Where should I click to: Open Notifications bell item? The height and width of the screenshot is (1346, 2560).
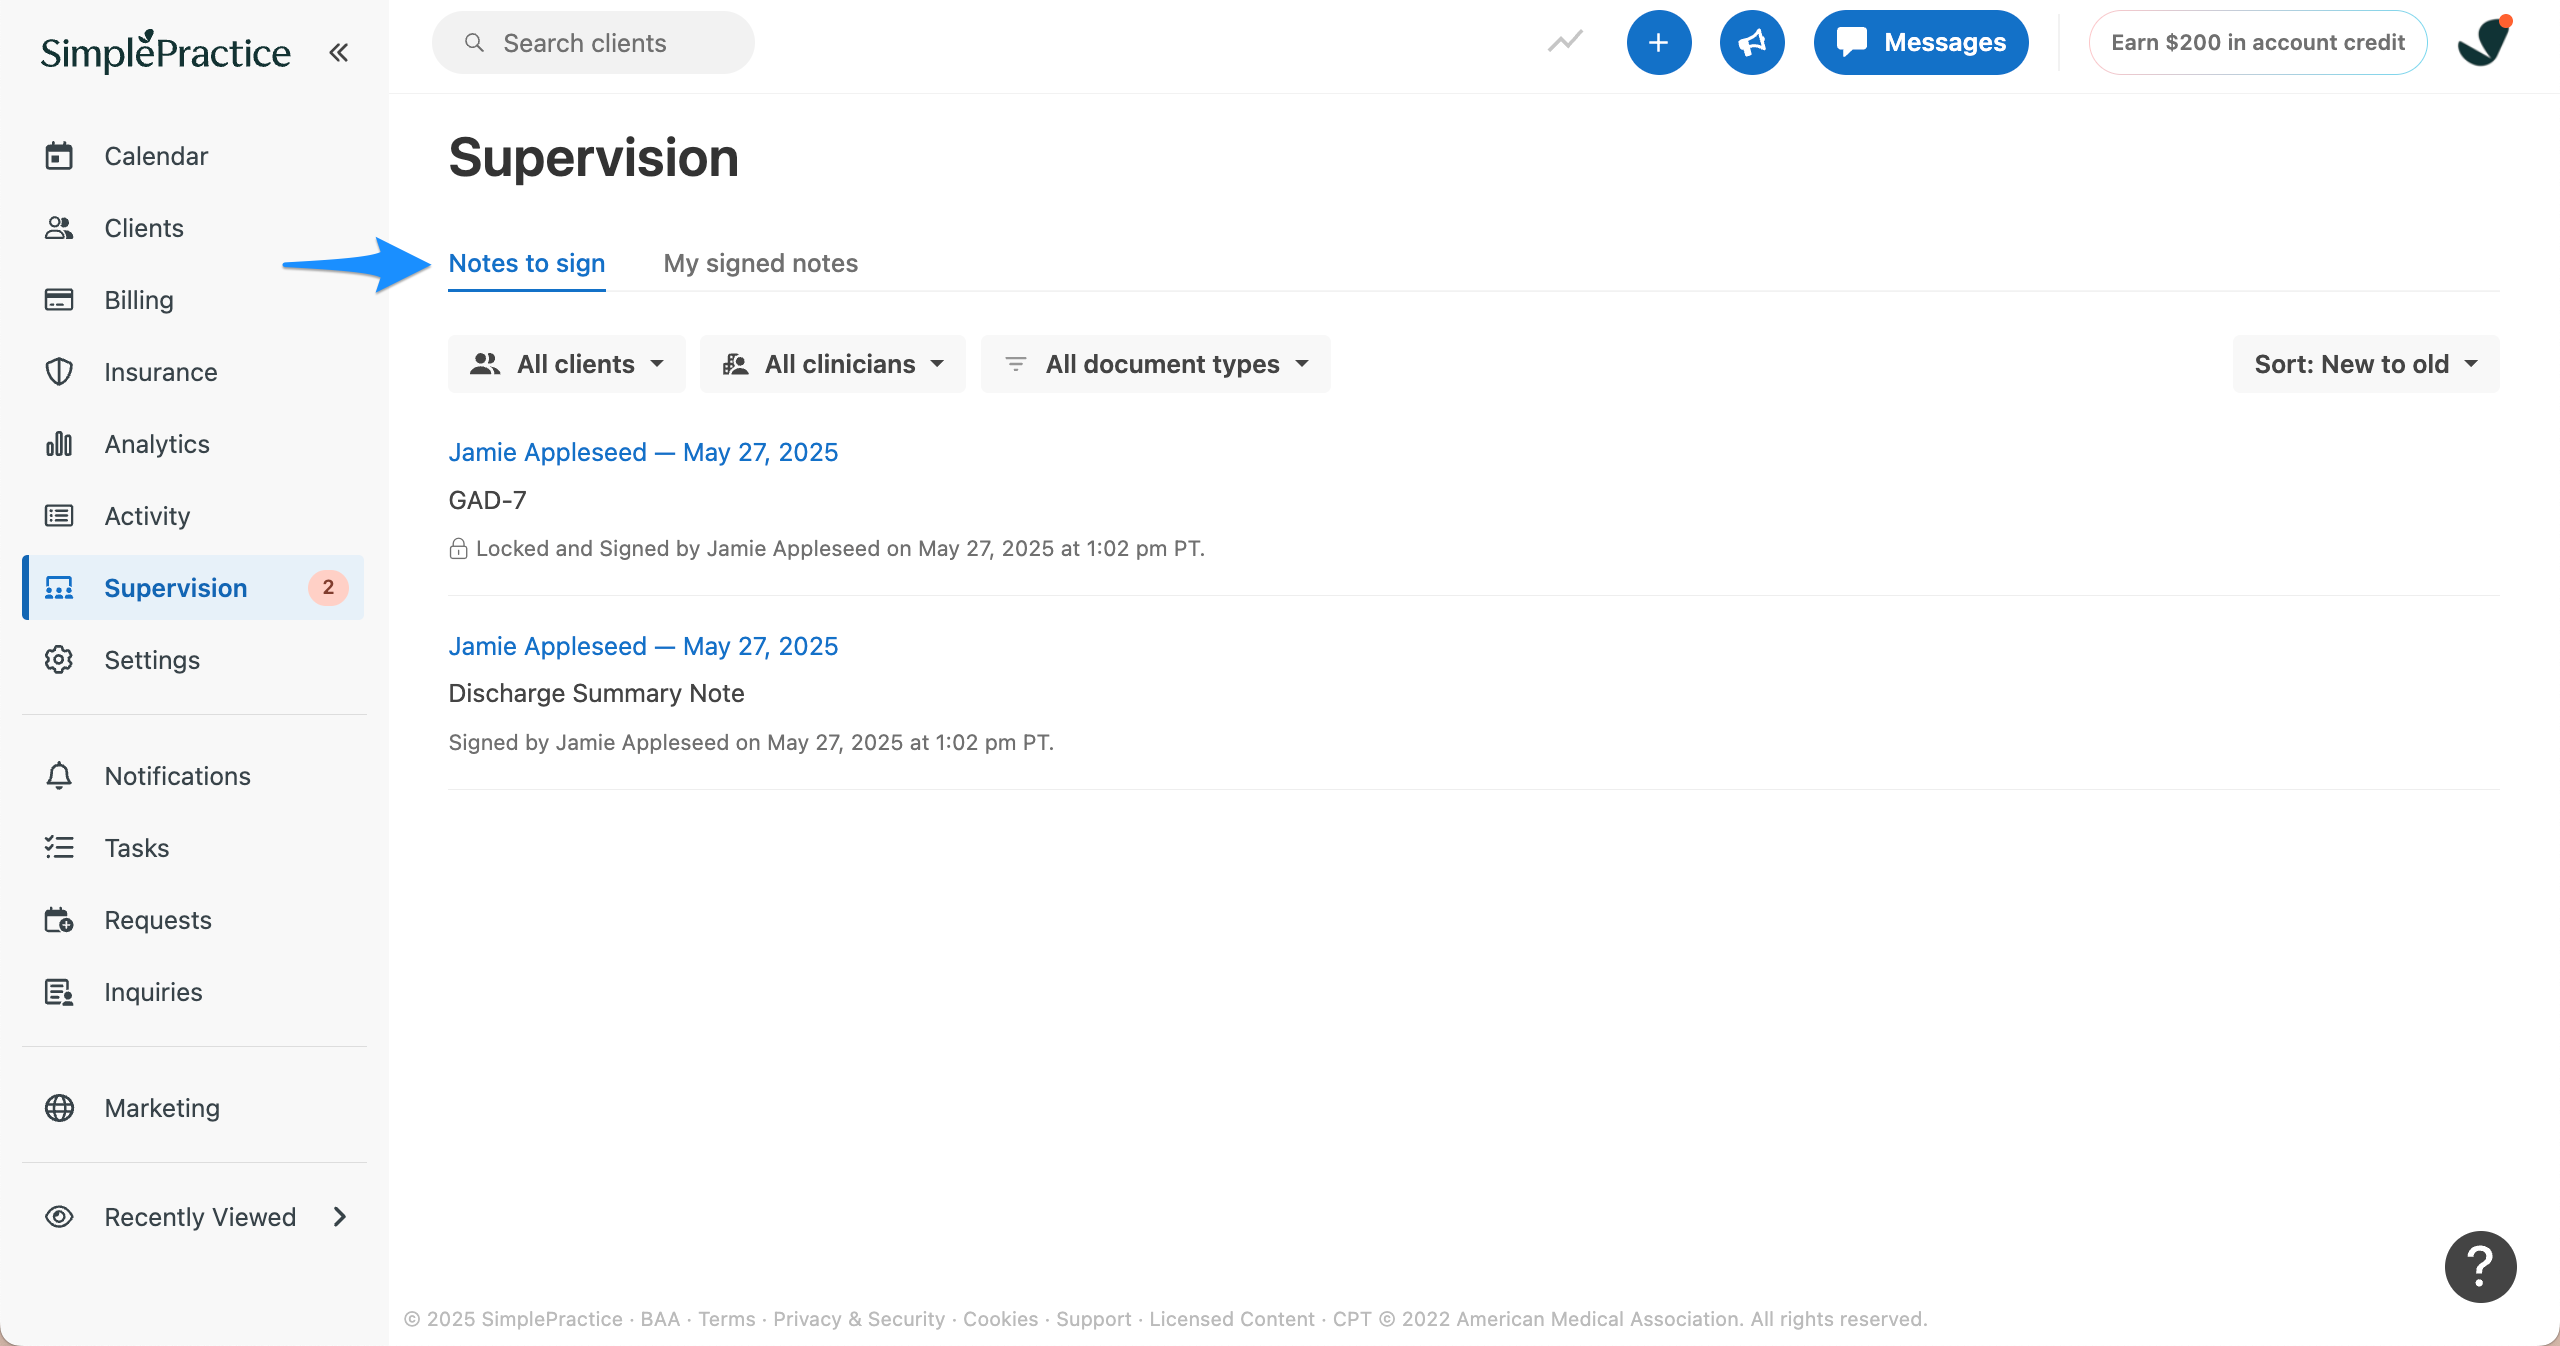(x=177, y=776)
